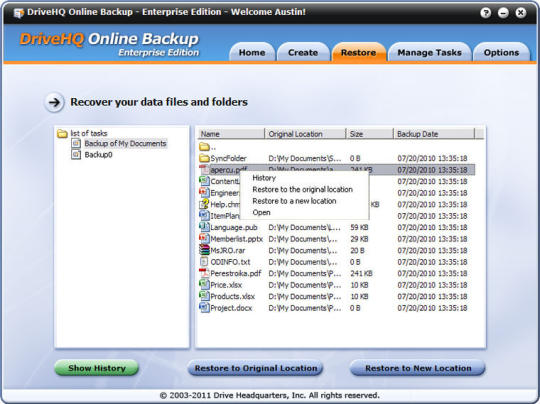Select the ODINFO.txt file name
The height and width of the screenshot is (404, 540).
click(x=230, y=262)
